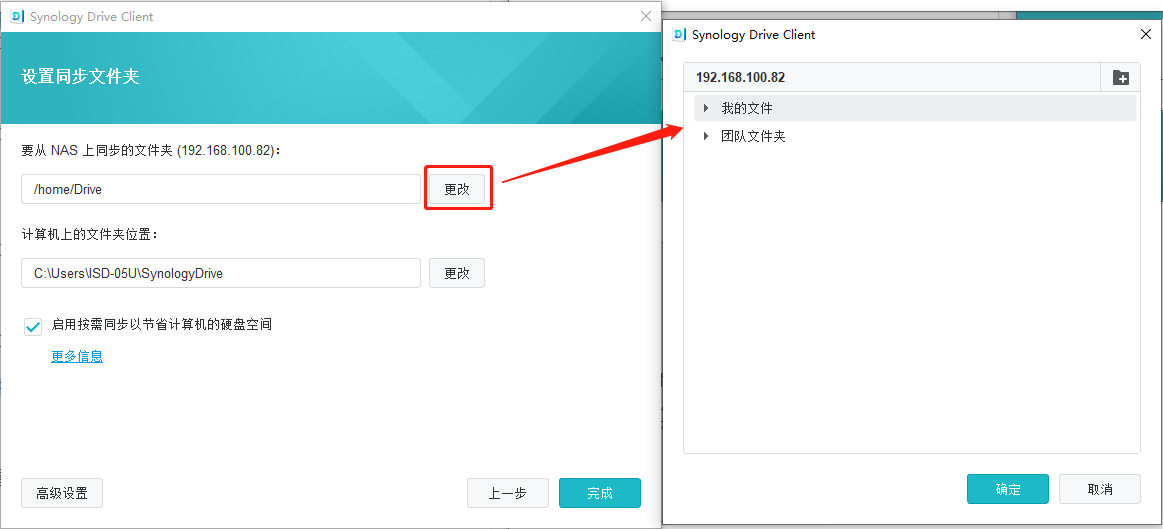Select 我的文件 folder row
Image resolution: width=1163 pixels, height=529 pixels.
[915, 108]
